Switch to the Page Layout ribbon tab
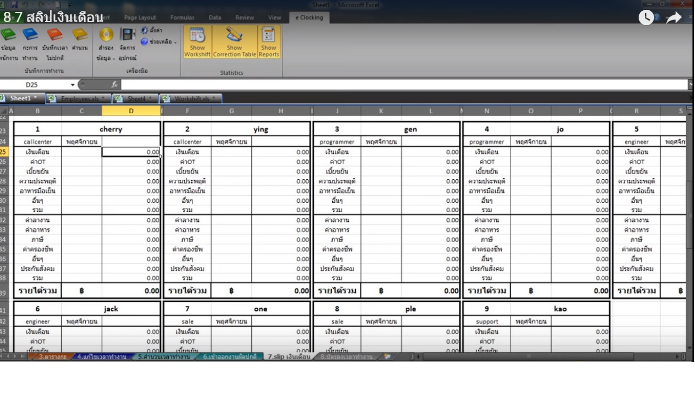 tap(140, 18)
